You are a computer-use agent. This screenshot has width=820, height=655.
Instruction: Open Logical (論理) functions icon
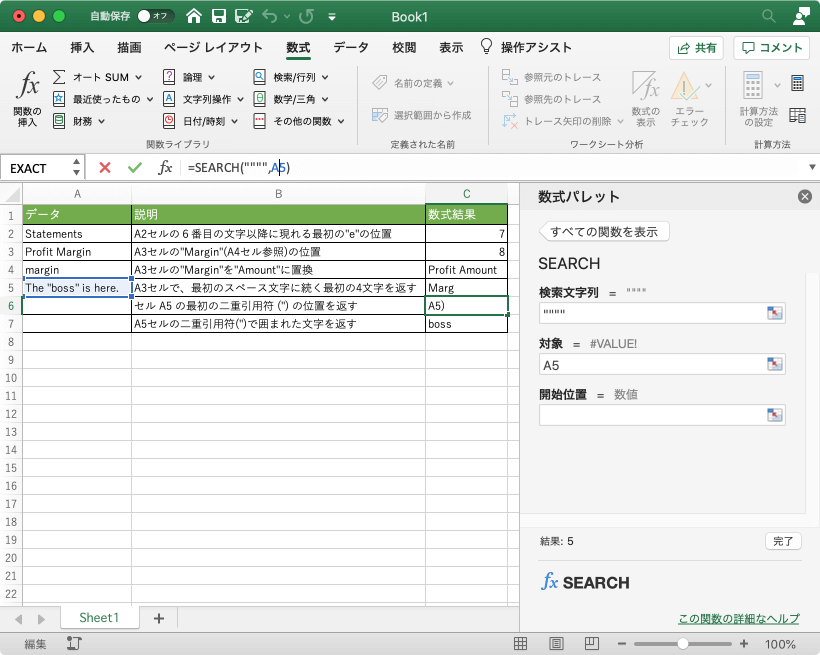tap(169, 77)
